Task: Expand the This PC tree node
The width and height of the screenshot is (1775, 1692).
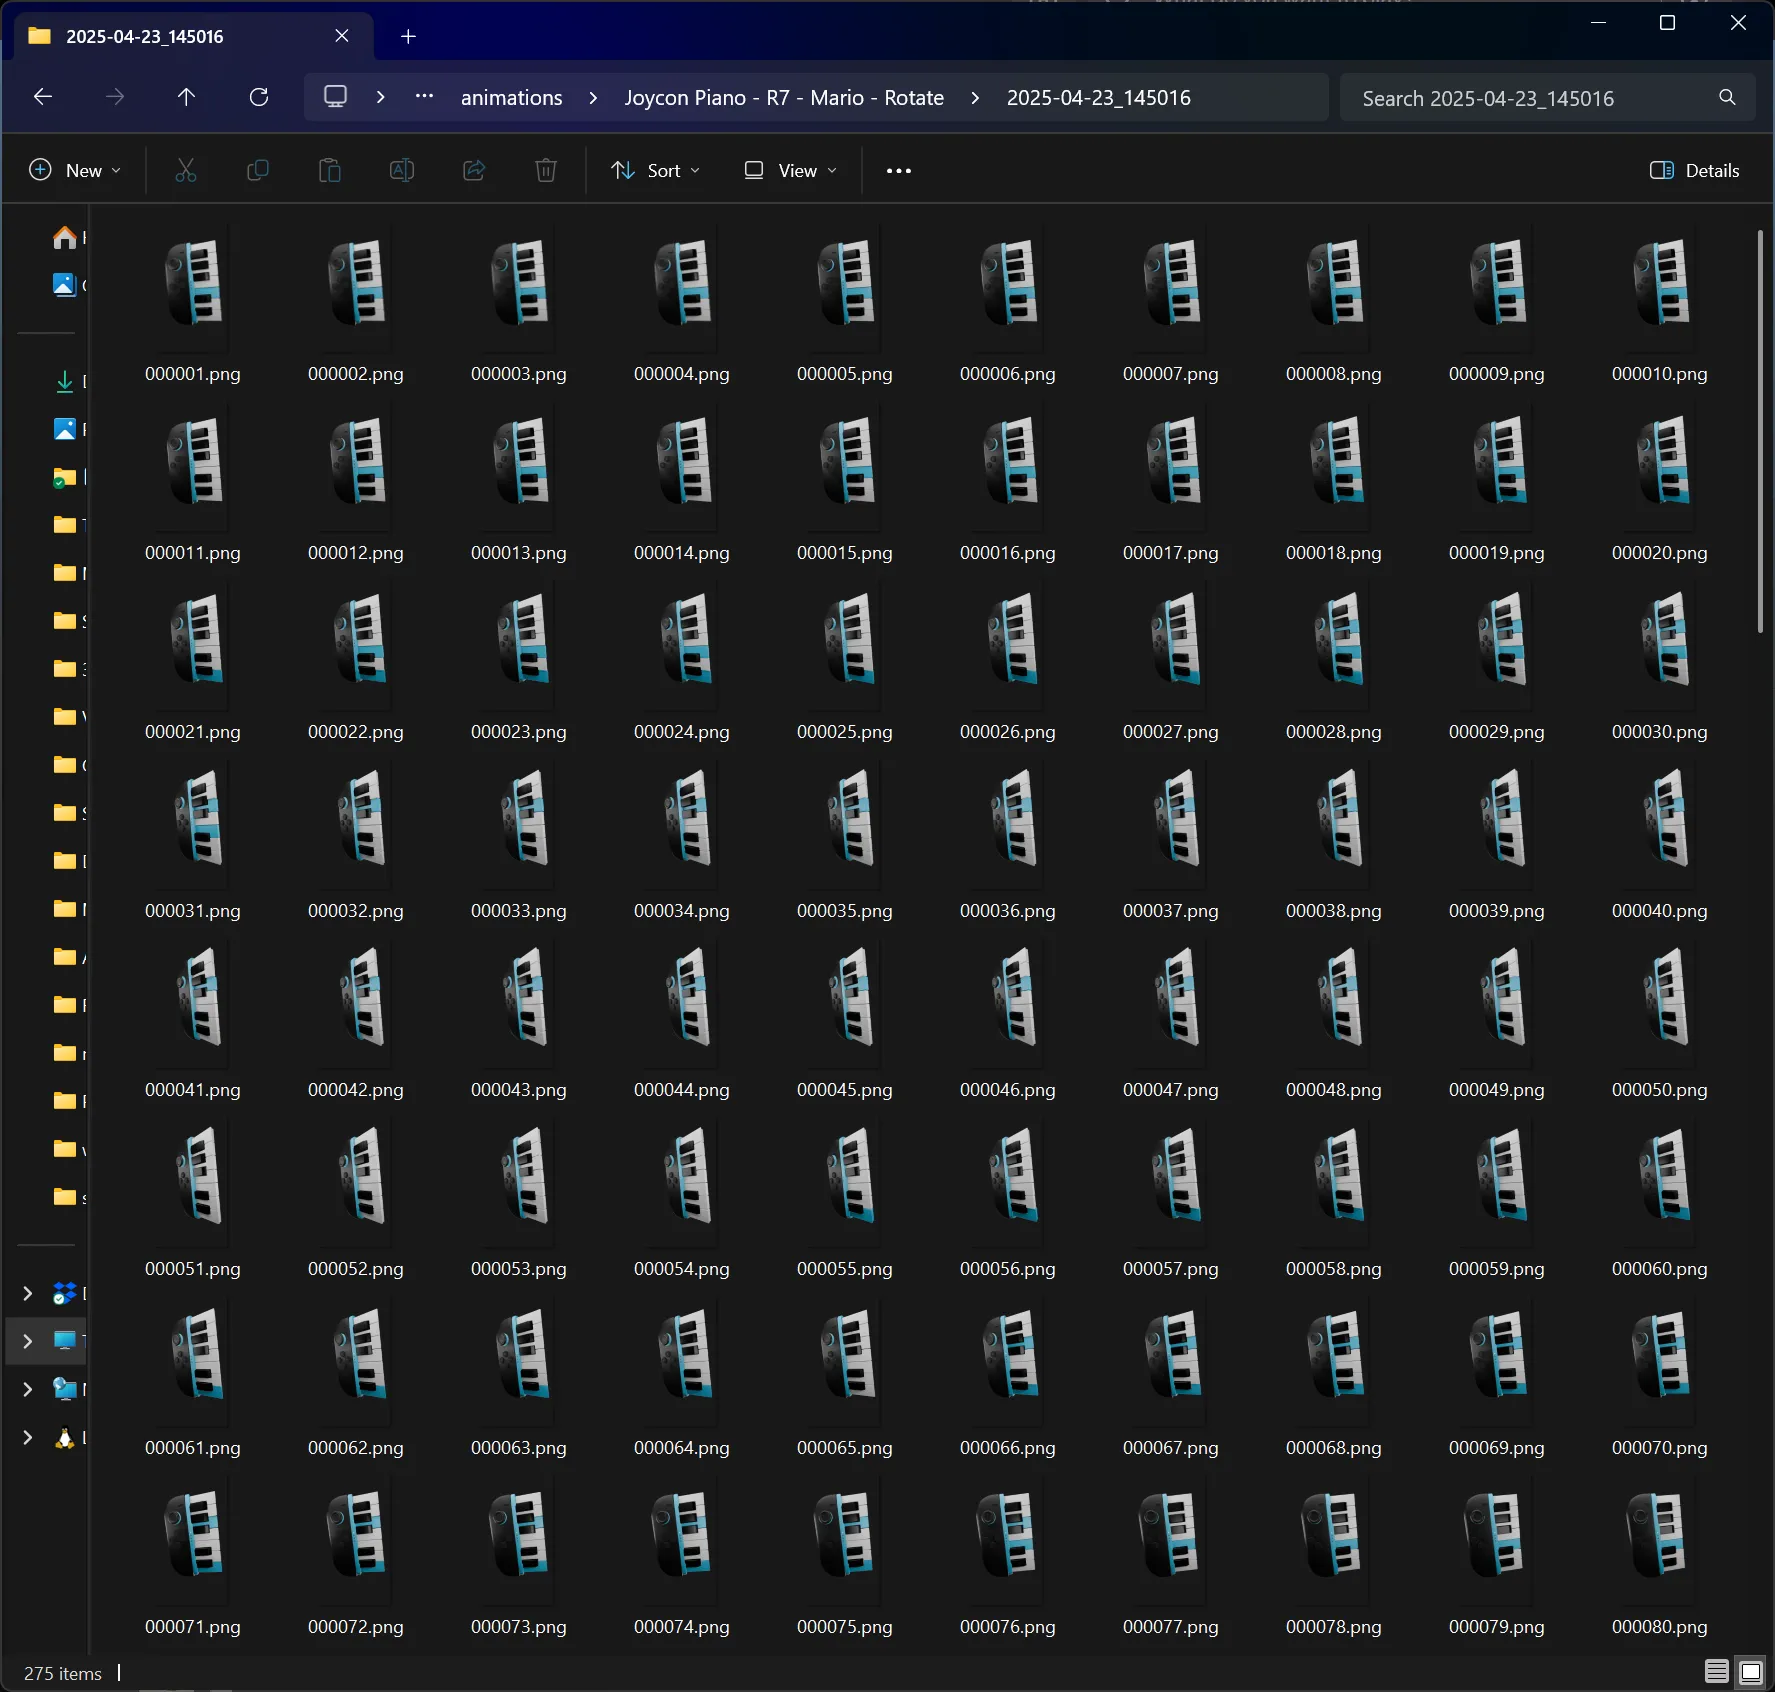Action: pos(27,1341)
